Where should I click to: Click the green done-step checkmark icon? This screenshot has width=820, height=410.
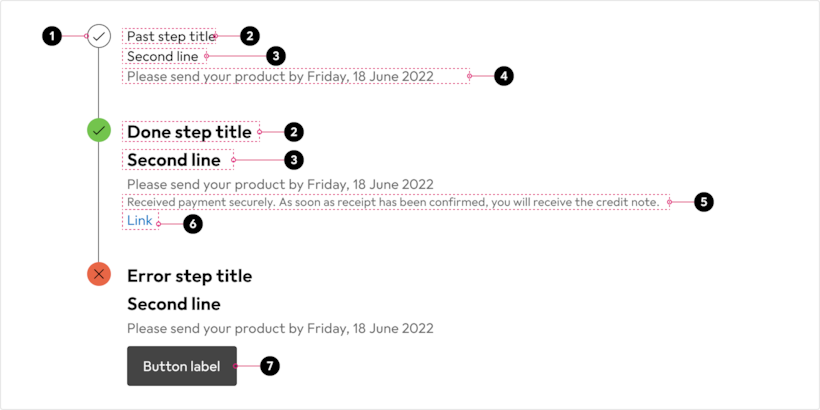click(99, 130)
